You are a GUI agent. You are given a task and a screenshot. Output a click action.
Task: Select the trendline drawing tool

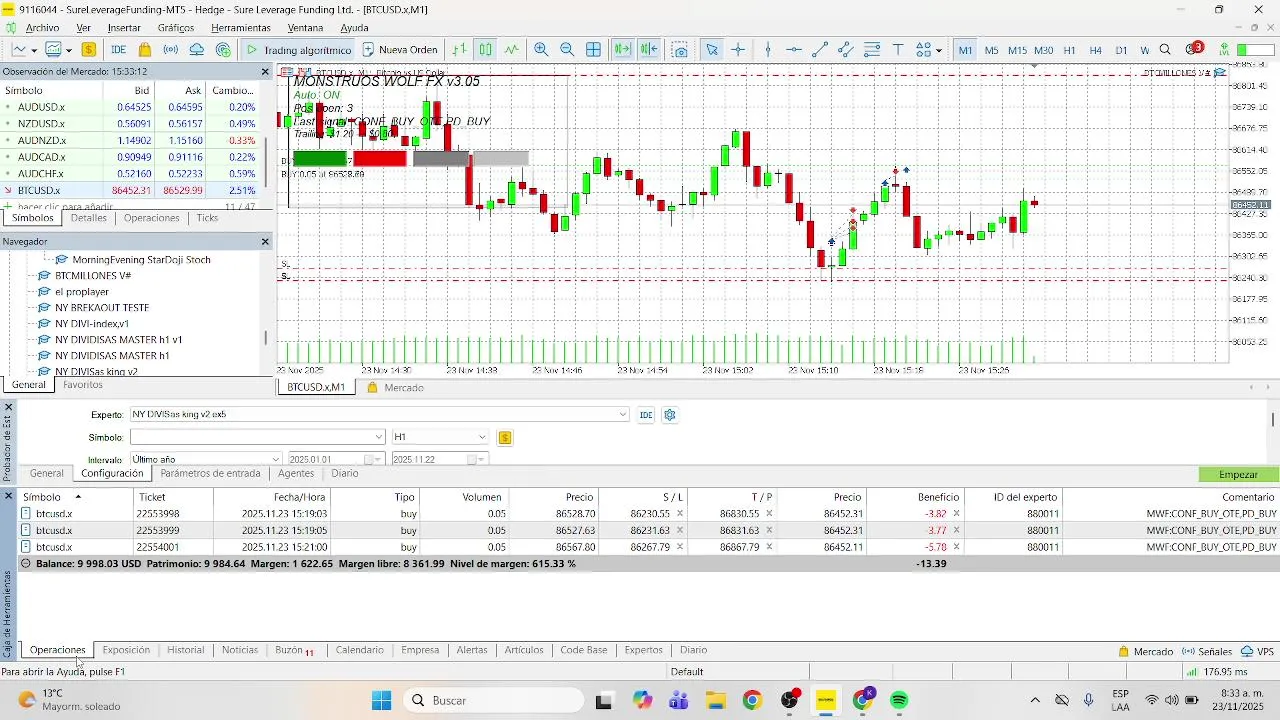point(820,49)
